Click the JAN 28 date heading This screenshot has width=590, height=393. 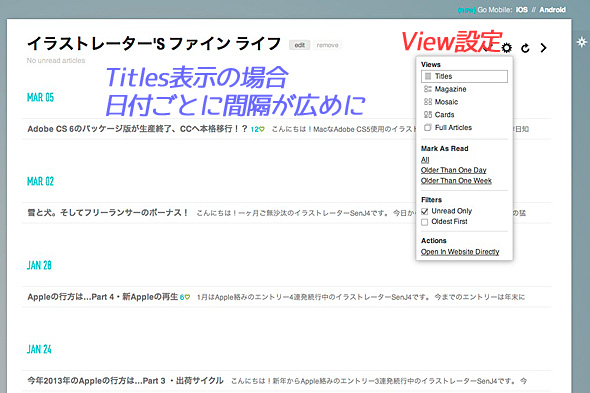pyautogui.click(x=39, y=265)
